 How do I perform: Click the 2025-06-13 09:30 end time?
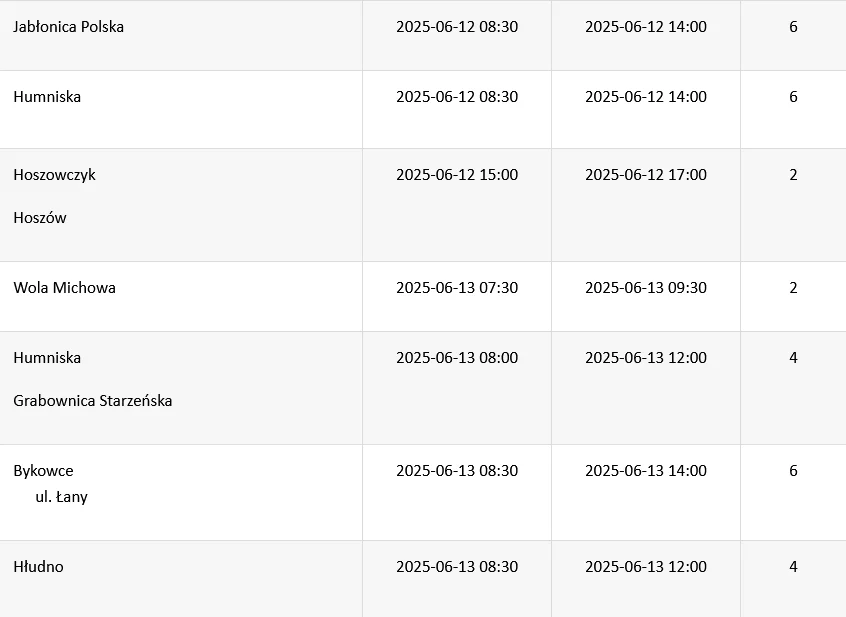(x=646, y=288)
